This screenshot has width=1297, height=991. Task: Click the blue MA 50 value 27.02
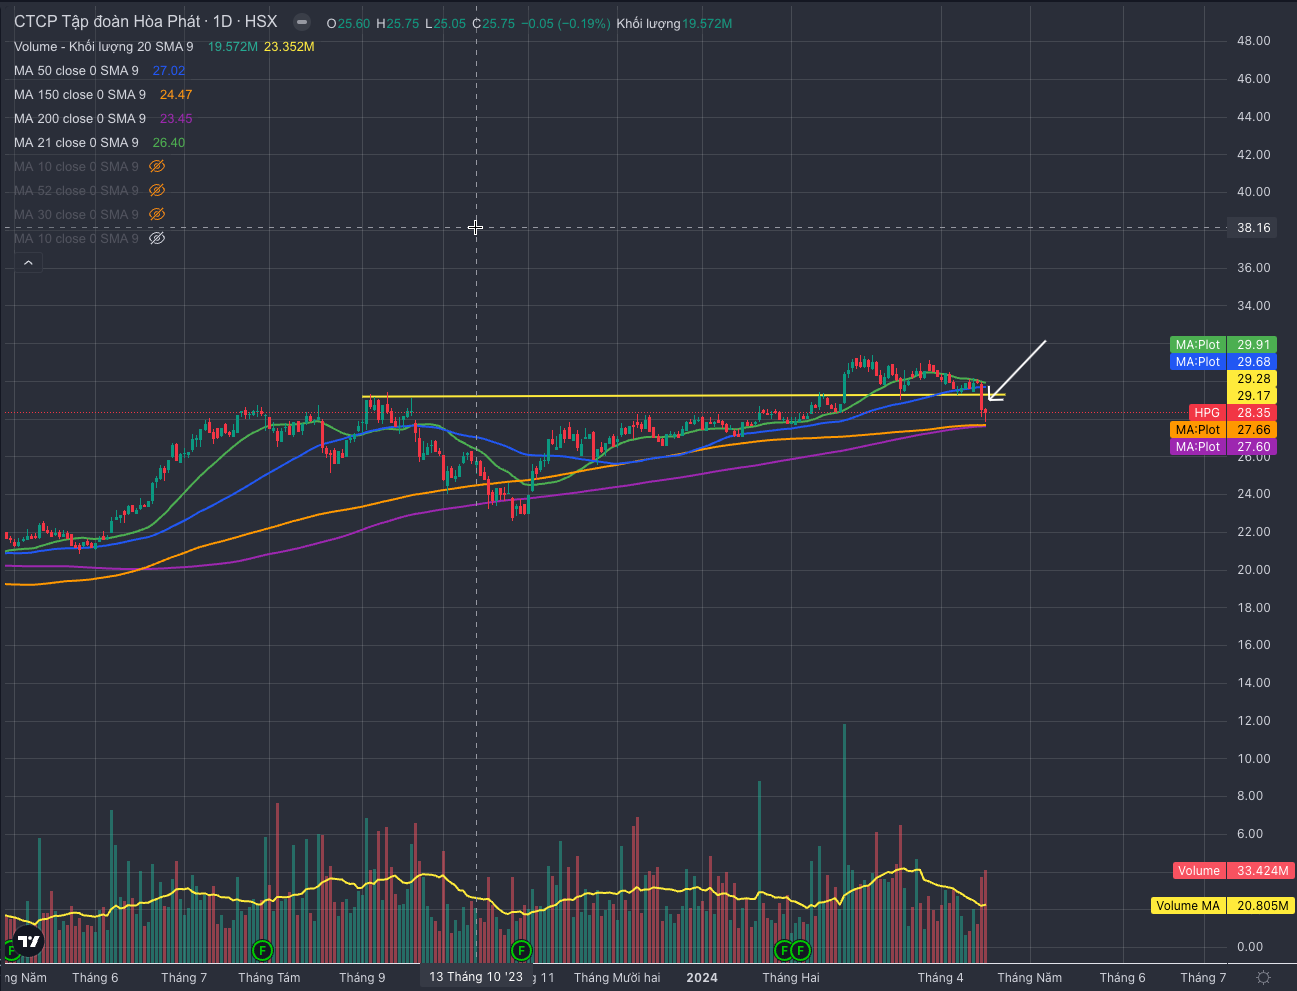coord(169,70)
